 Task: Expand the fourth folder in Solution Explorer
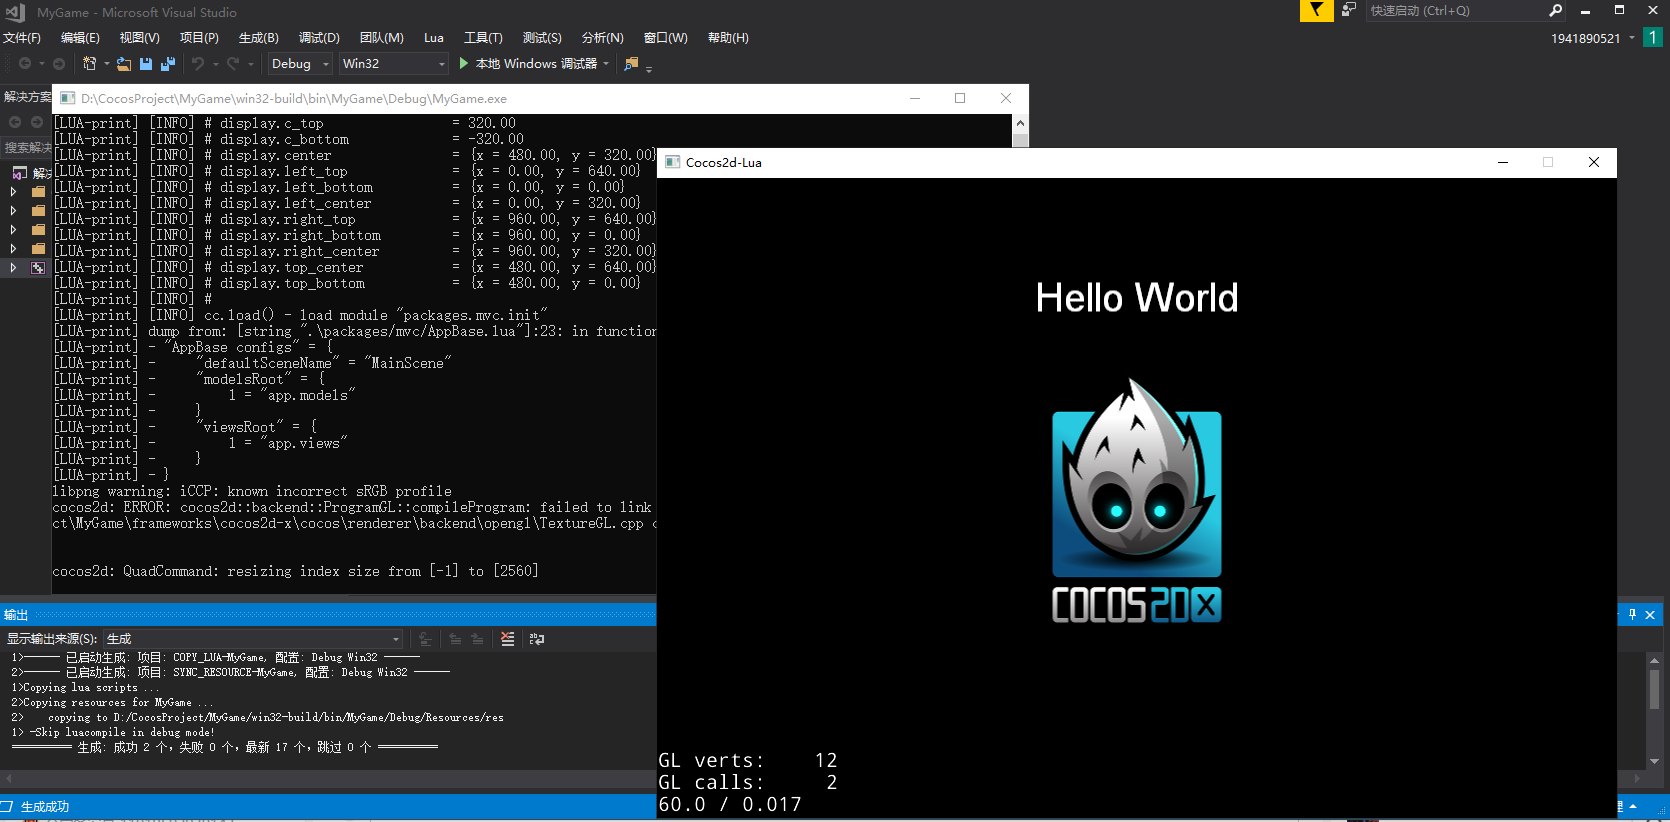[x=13, y=249]
